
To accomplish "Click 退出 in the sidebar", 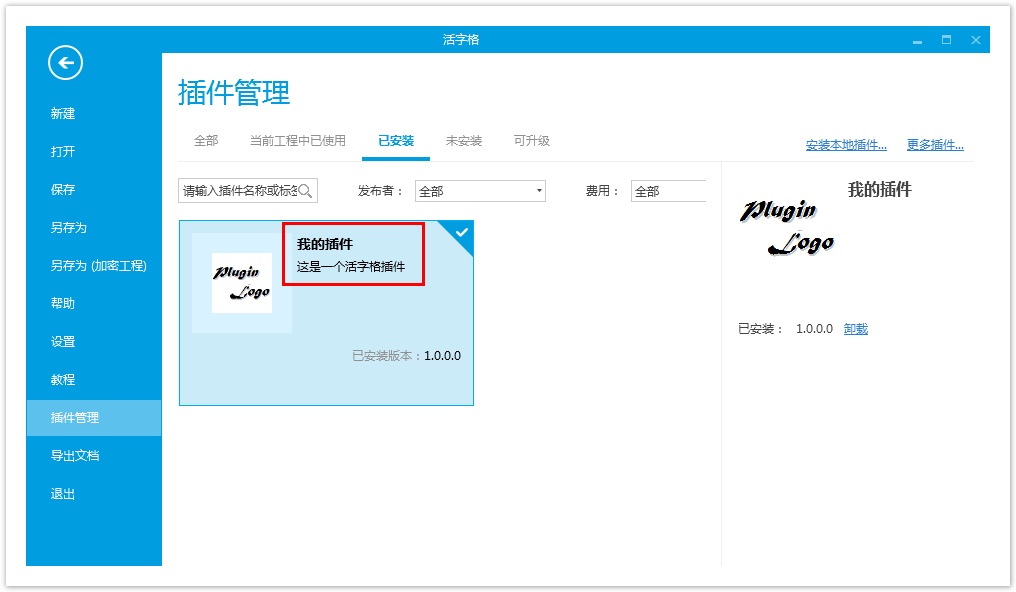I will (x=63, y=494).
